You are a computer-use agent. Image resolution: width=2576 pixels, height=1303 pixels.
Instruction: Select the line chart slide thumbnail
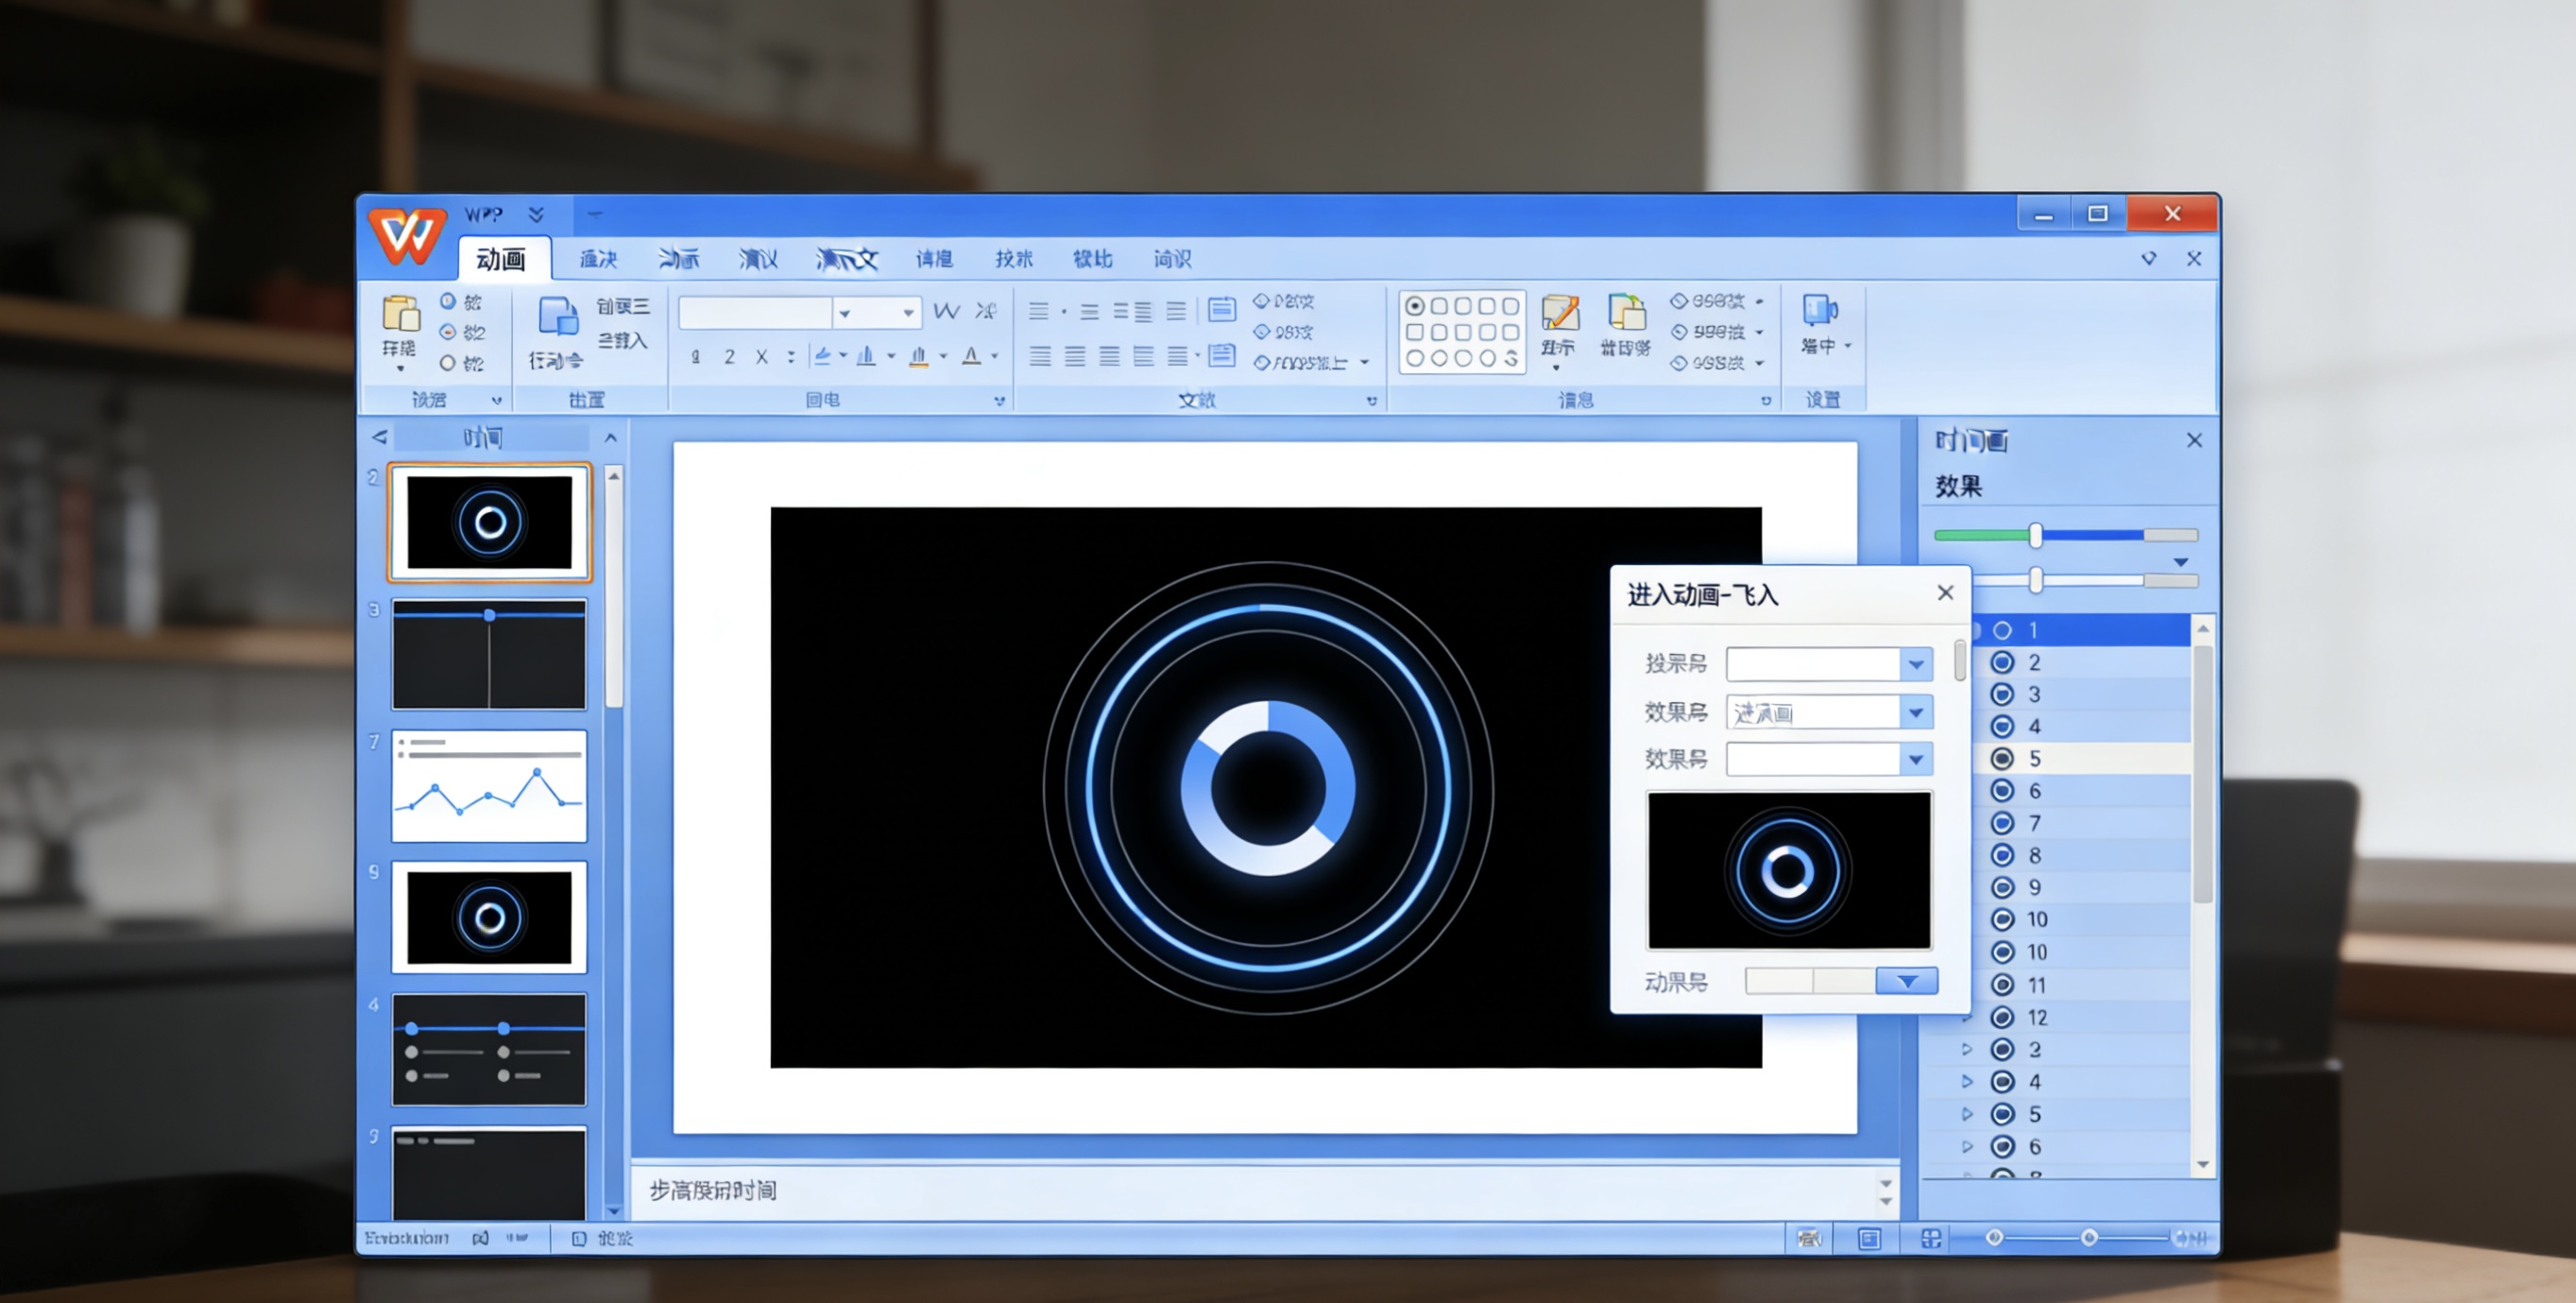click(x=489, y=787)
